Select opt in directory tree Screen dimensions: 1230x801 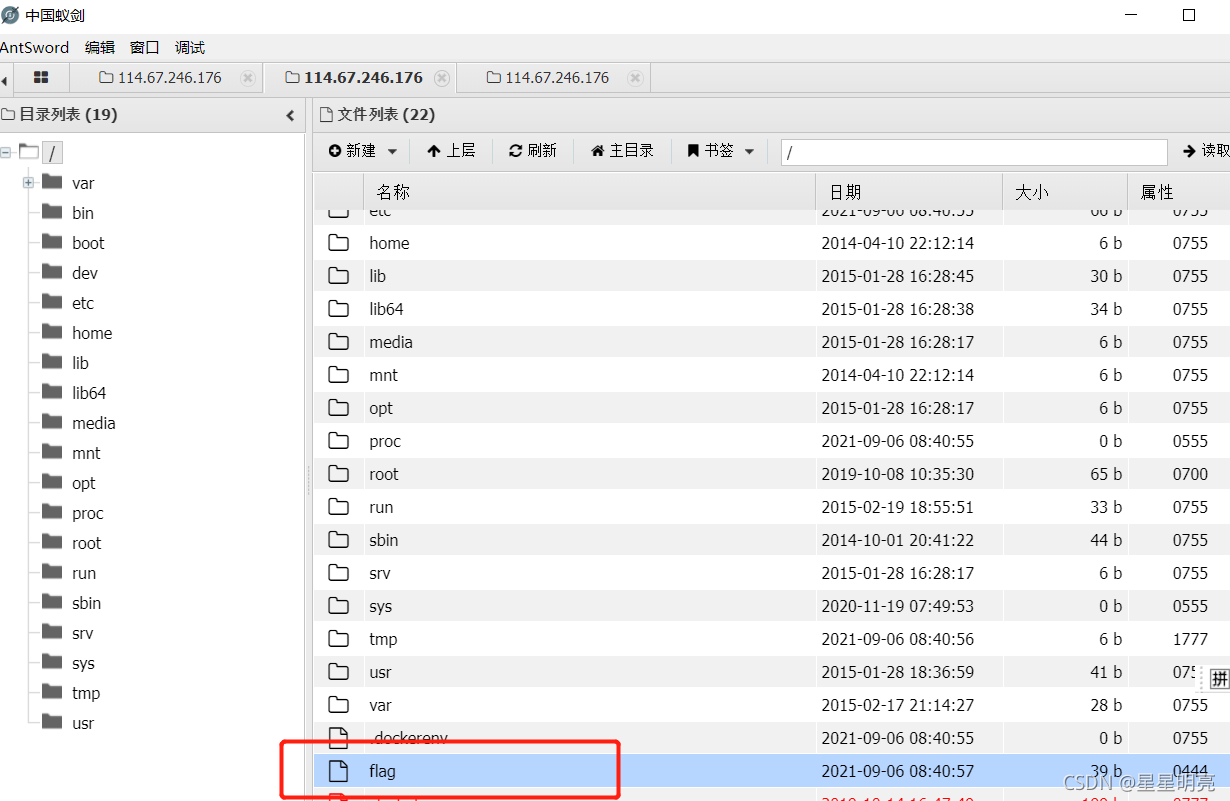pos(84,483)
